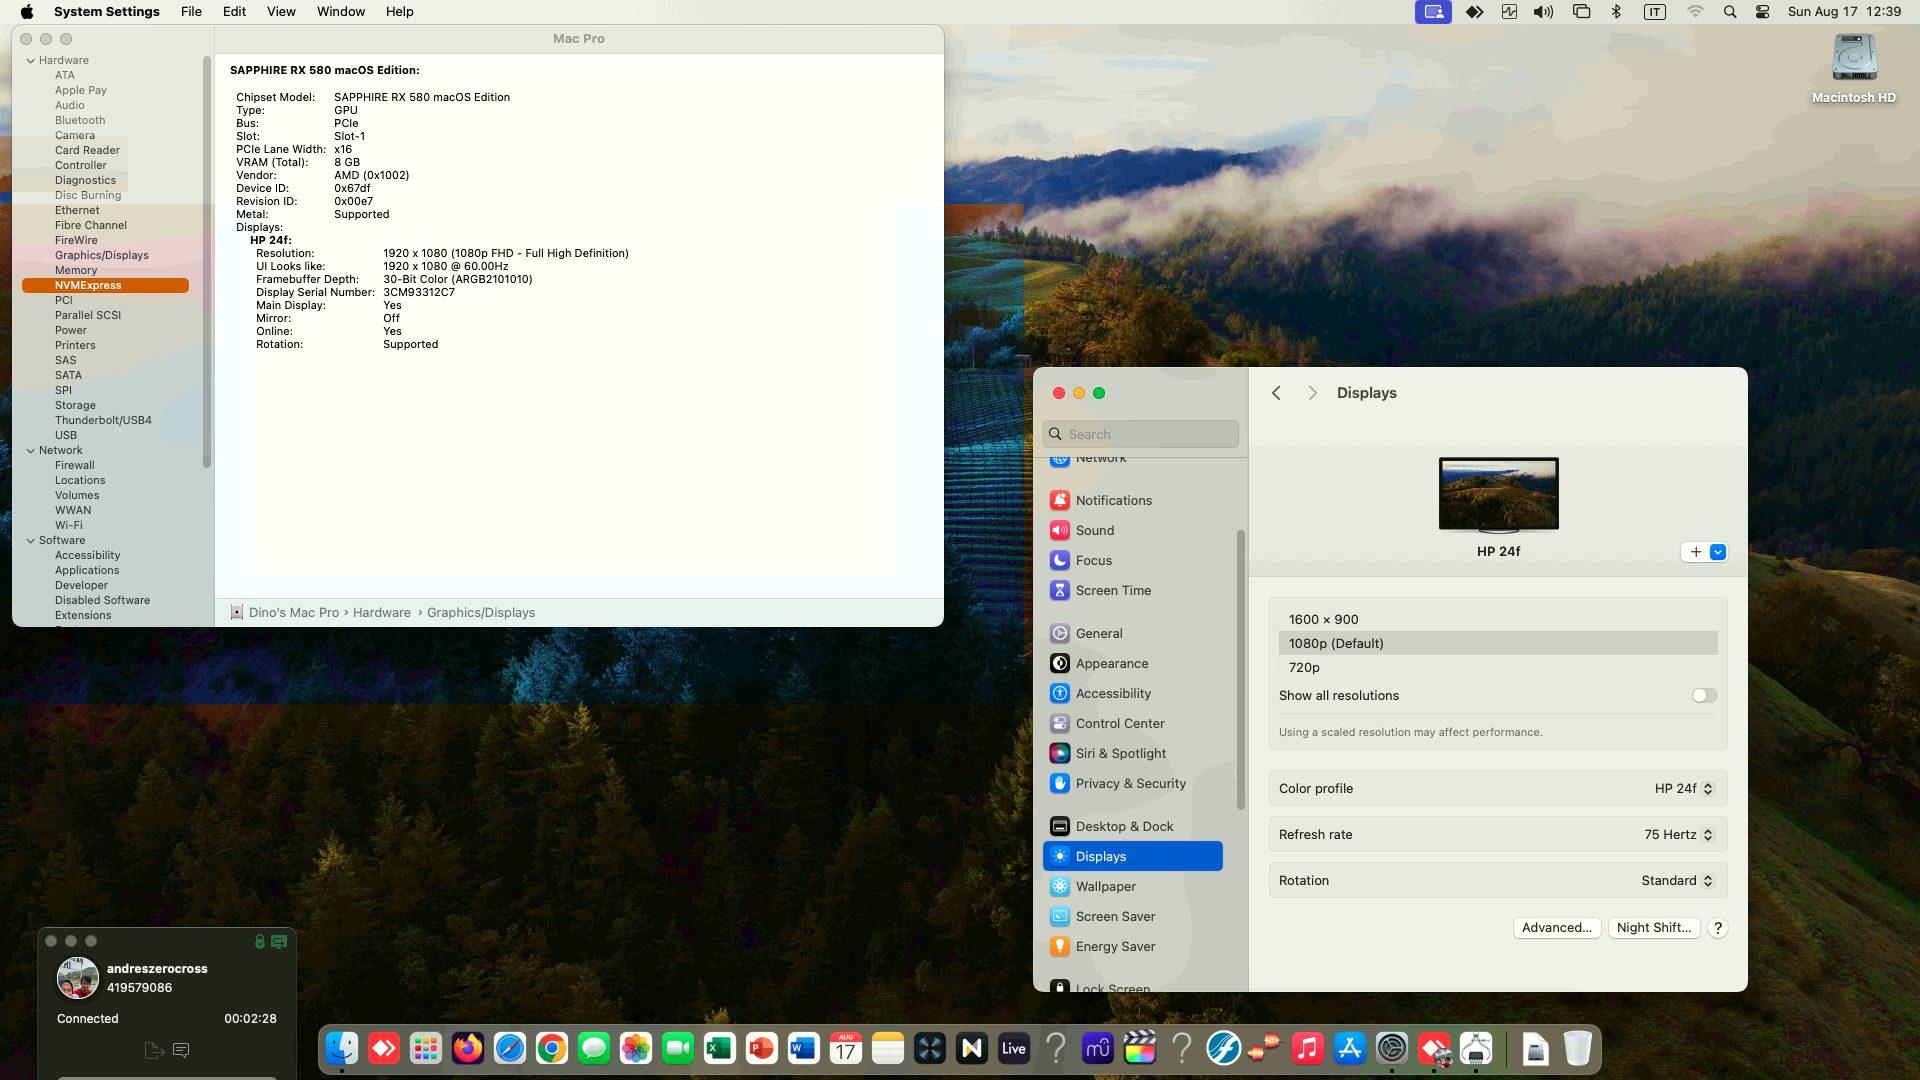Image resolution: width=1920 pixels, height=1080 pixels.
Task: Click the Advanced... button
Action: click(1557, 928)
